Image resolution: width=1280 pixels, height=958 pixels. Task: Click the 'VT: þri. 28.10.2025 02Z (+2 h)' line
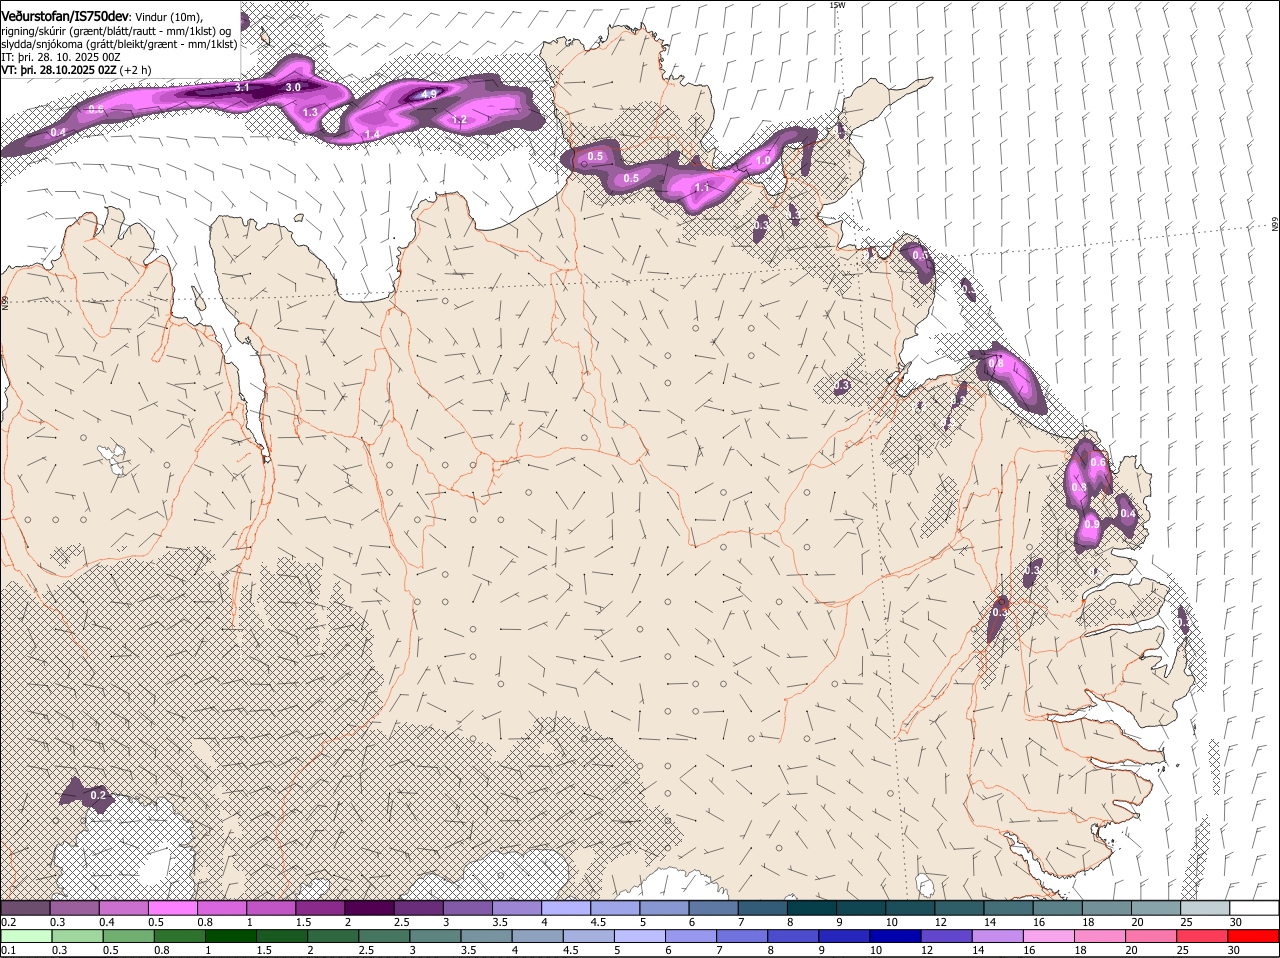click(76, 70)
